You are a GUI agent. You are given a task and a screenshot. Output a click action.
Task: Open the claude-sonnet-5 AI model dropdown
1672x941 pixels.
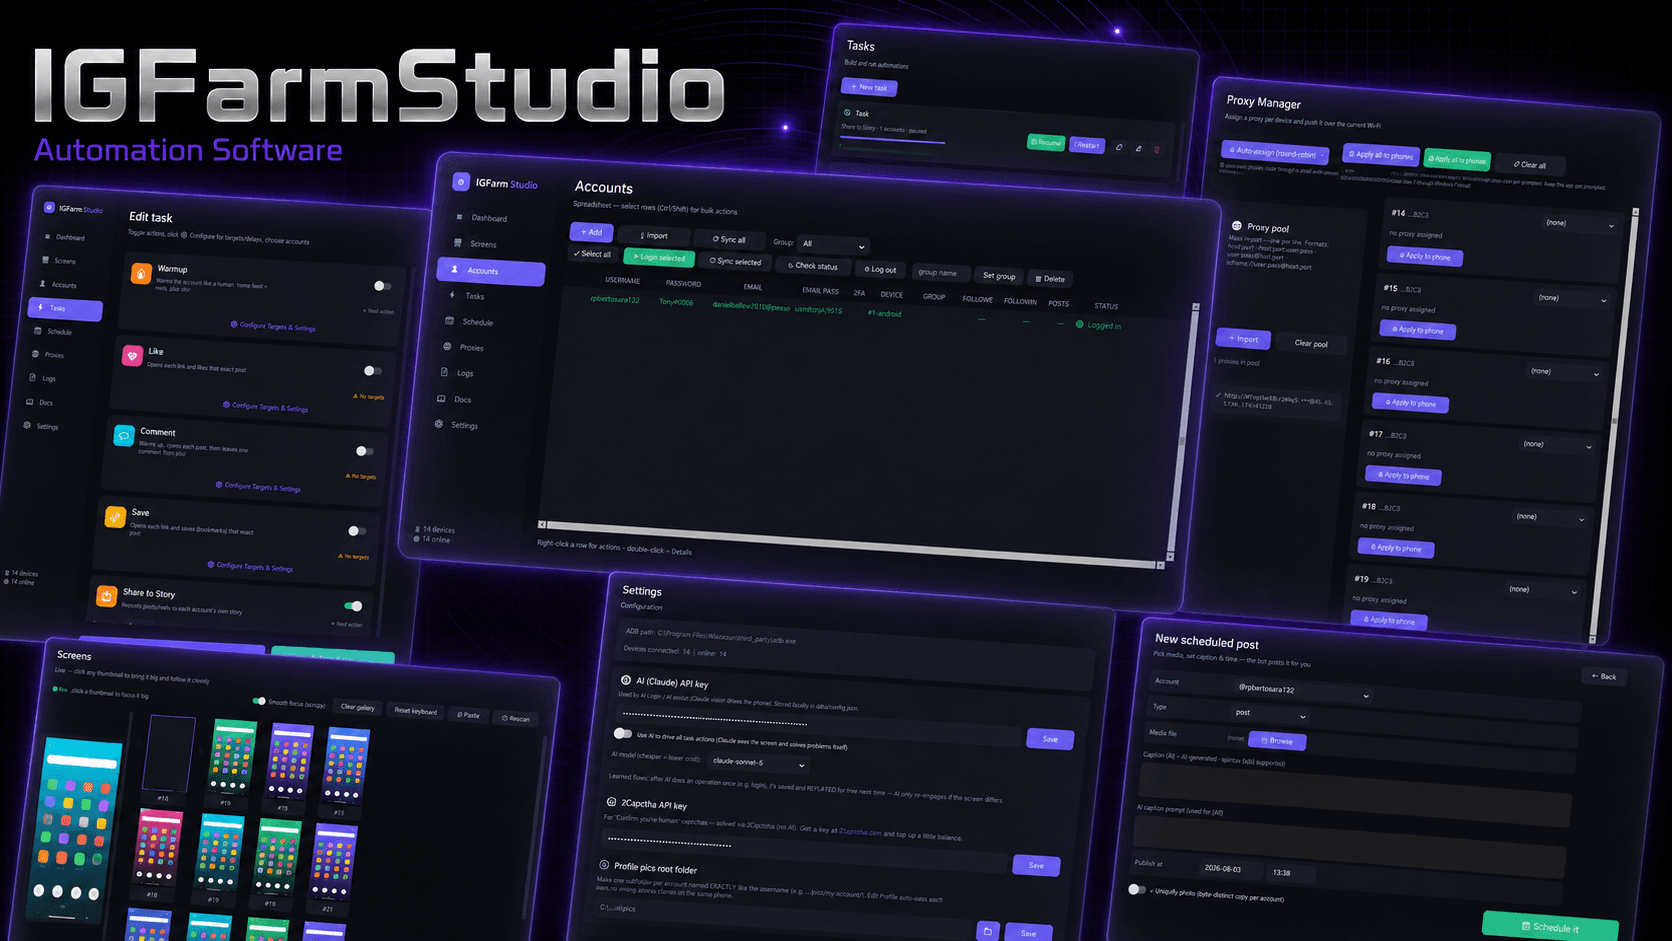coord(758,763)
